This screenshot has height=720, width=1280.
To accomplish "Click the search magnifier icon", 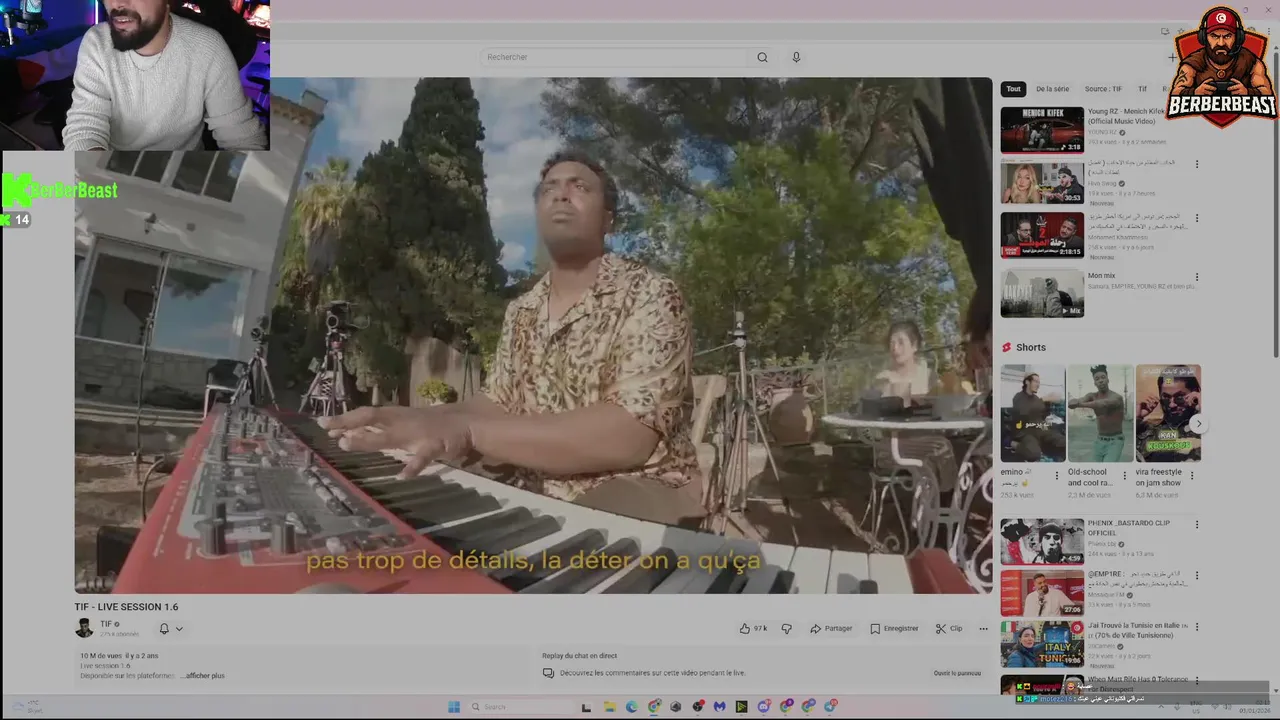I will 762,57.
